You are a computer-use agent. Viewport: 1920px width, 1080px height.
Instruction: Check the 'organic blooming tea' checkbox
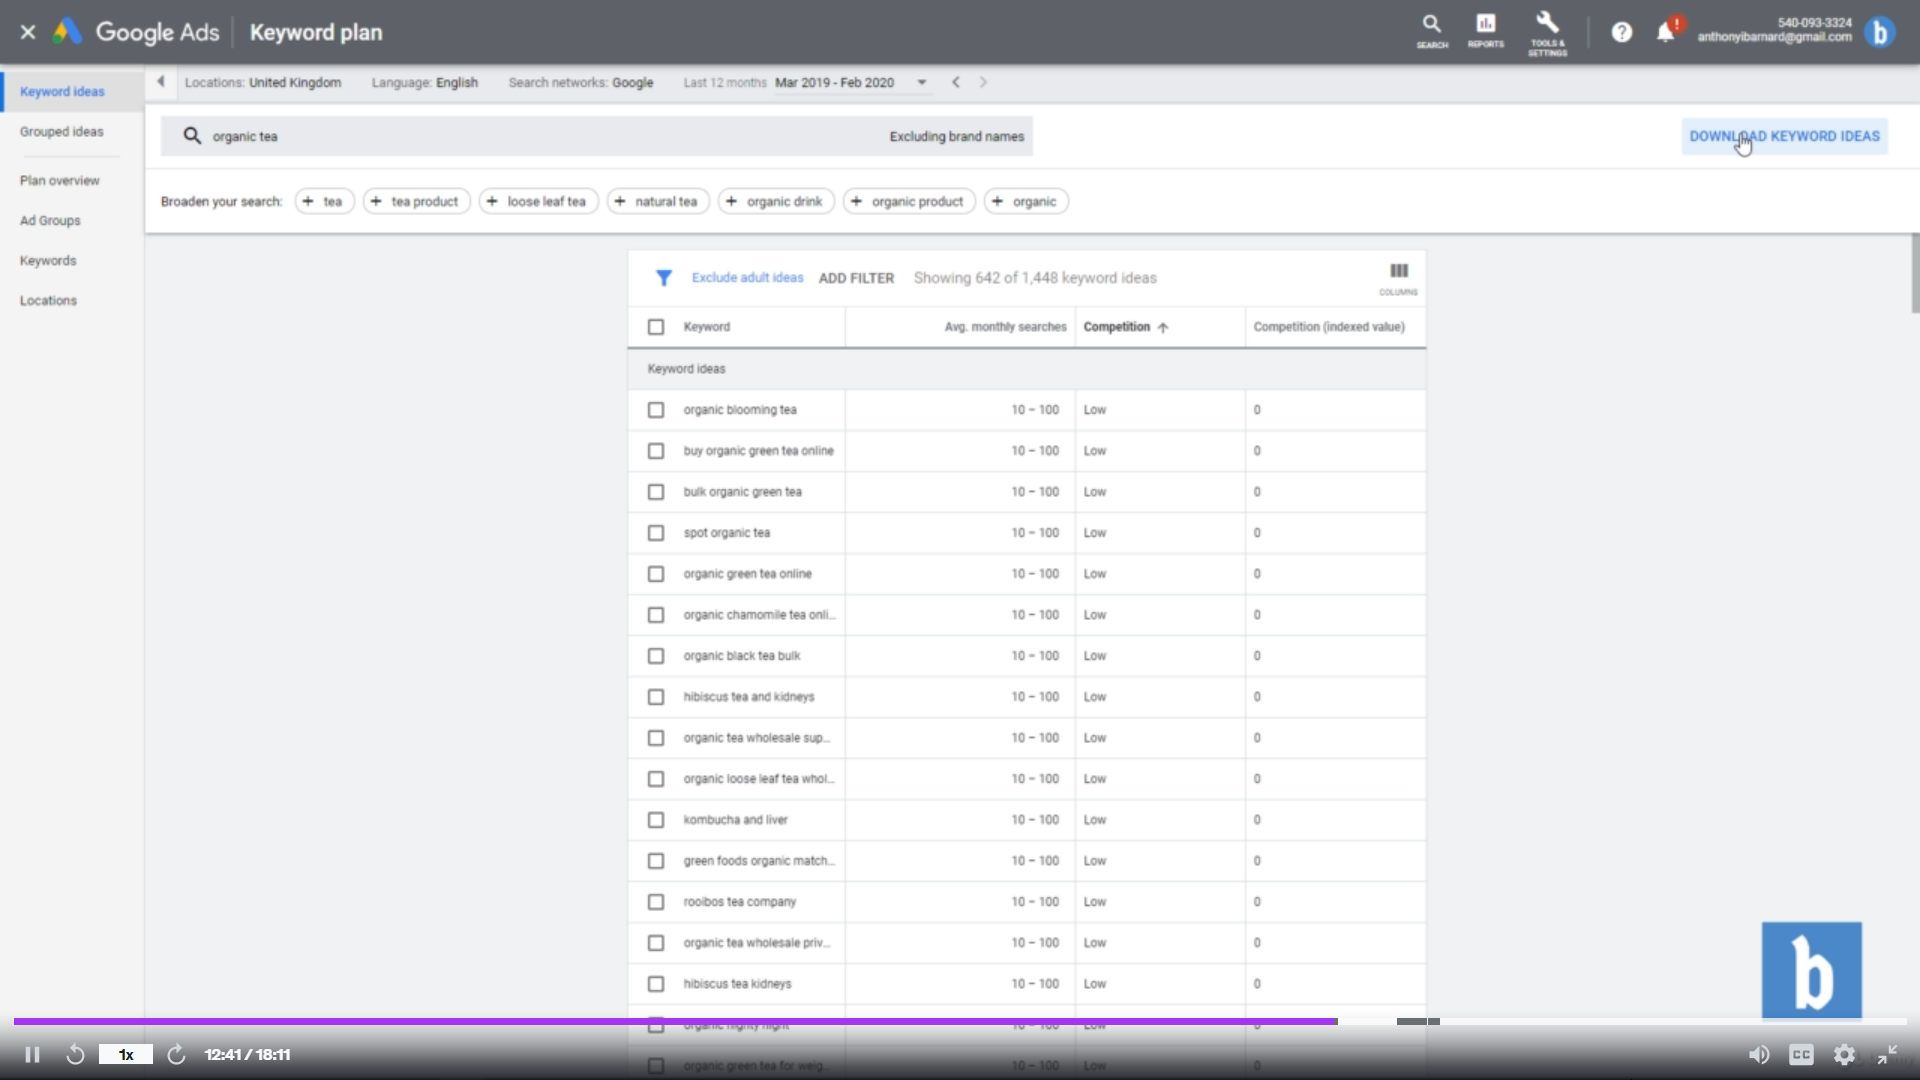[x=656, y=410]
